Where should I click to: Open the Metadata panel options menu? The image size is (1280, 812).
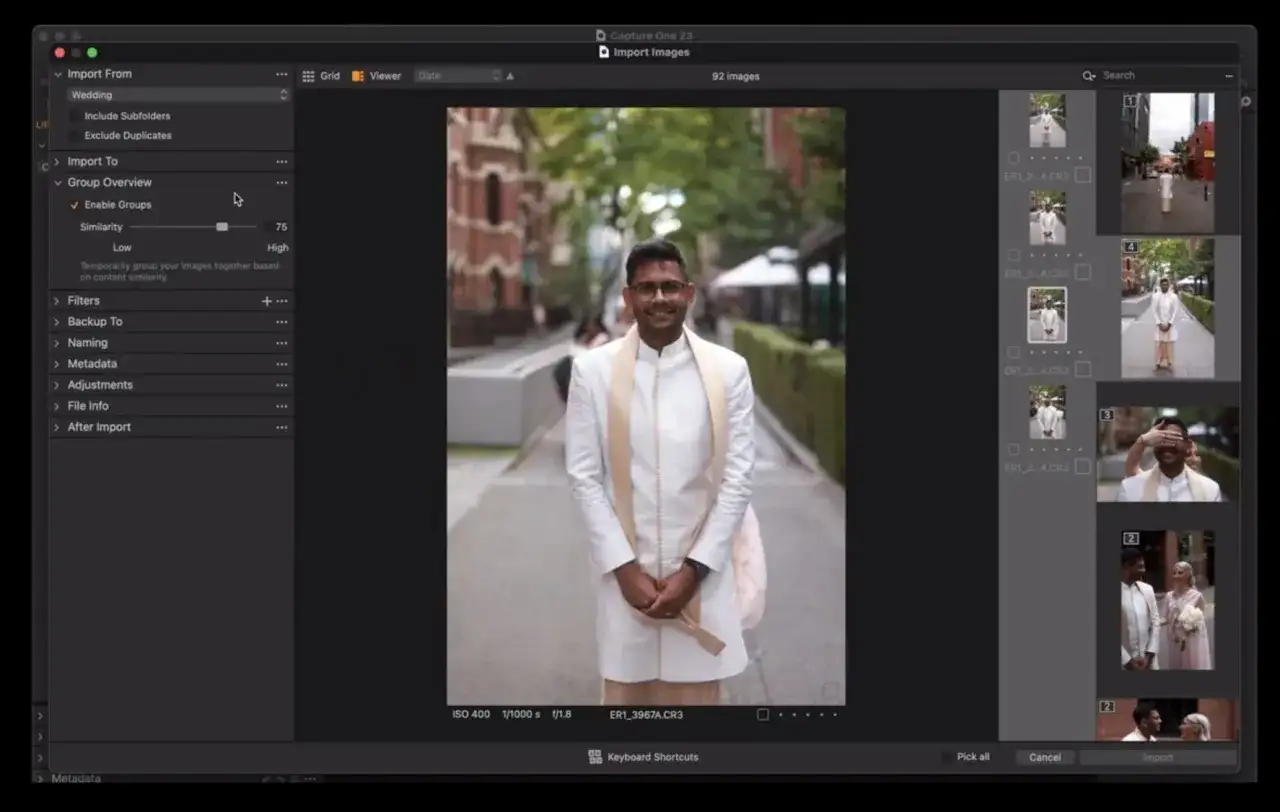pyautogui.click(x=282, y=364)
